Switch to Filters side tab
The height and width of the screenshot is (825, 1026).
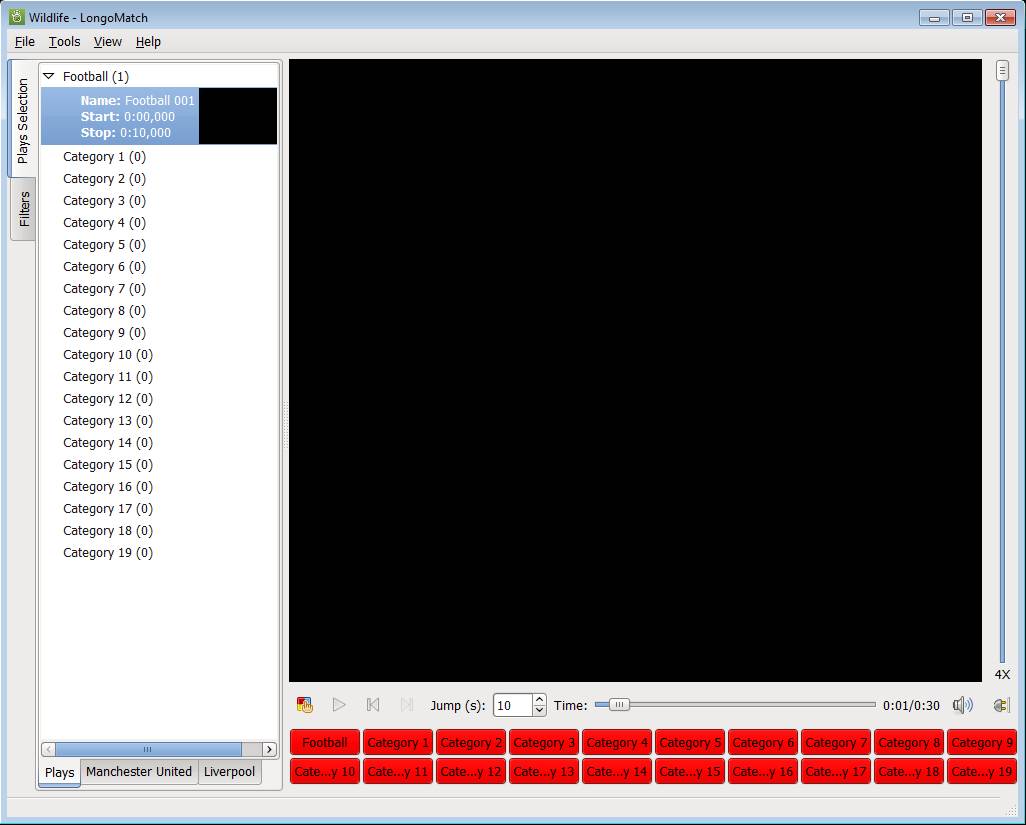point(24,209)
